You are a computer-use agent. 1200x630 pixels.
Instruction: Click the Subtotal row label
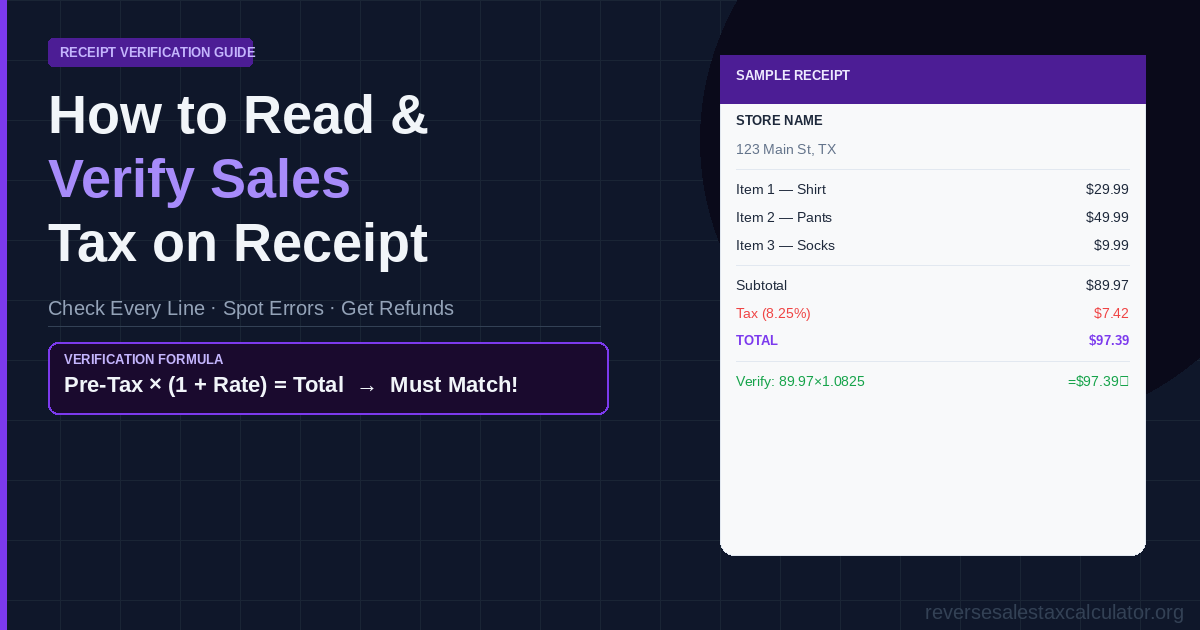tap(761, 285)
